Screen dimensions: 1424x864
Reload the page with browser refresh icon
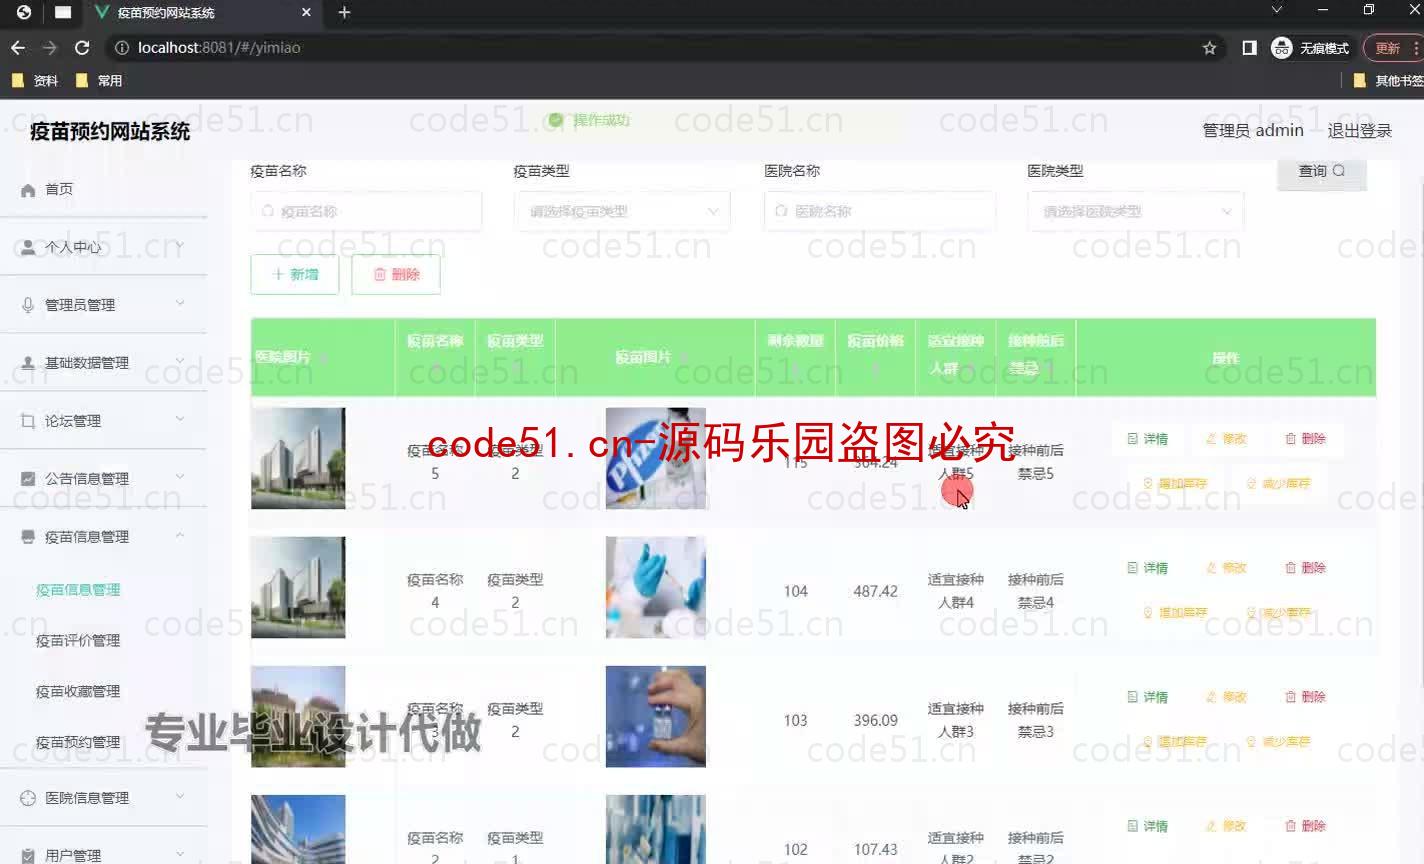point(82,47)
